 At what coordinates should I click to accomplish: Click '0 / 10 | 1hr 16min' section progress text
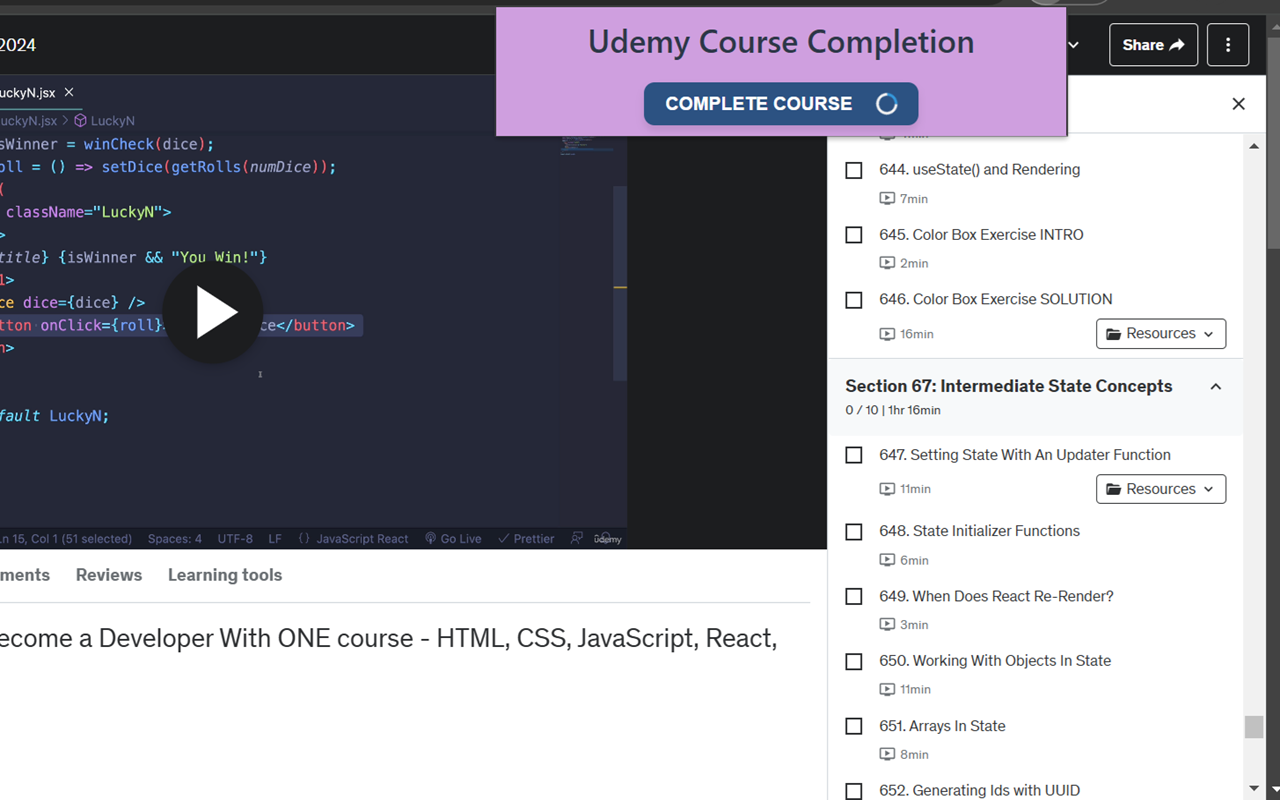pos(893,410)
